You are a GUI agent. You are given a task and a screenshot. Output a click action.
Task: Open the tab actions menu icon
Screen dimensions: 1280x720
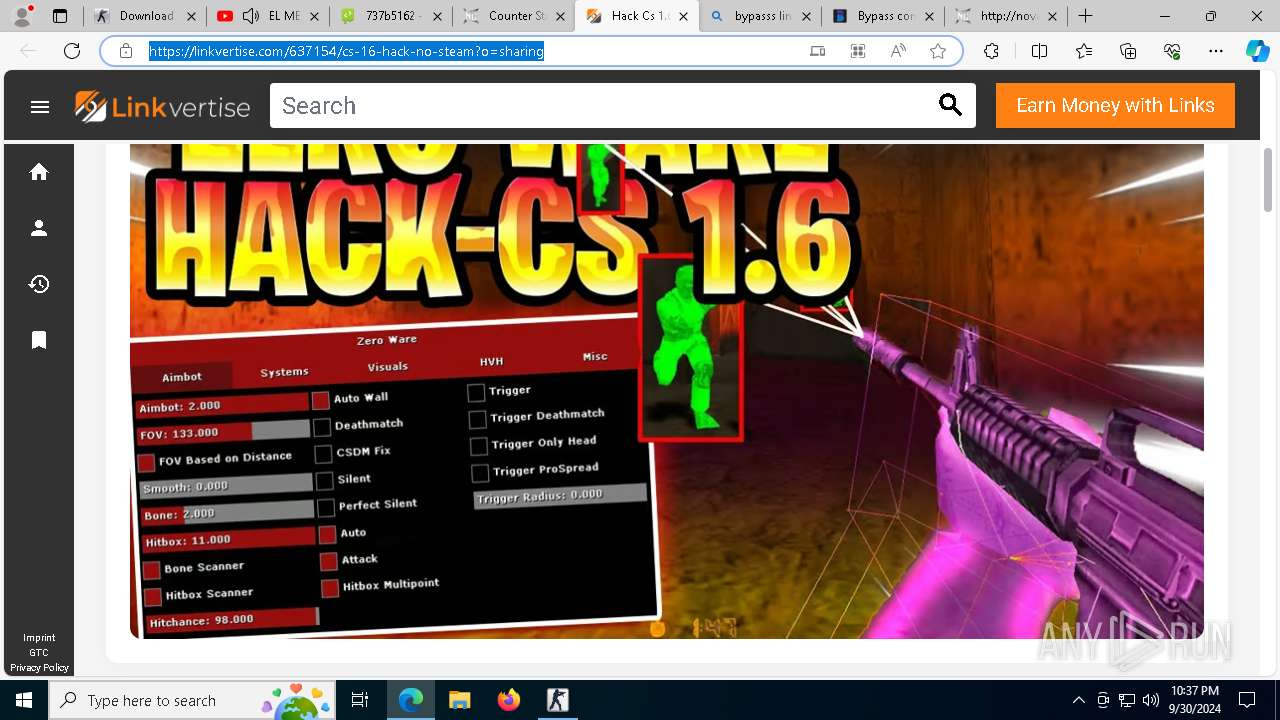pyautogui.click(x=60, y=16)
